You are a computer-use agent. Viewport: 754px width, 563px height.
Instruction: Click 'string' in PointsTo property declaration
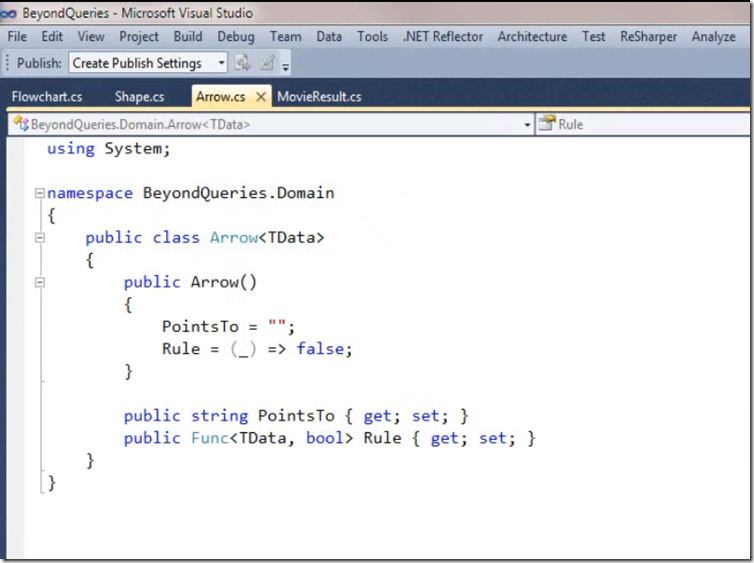point(219,416)
